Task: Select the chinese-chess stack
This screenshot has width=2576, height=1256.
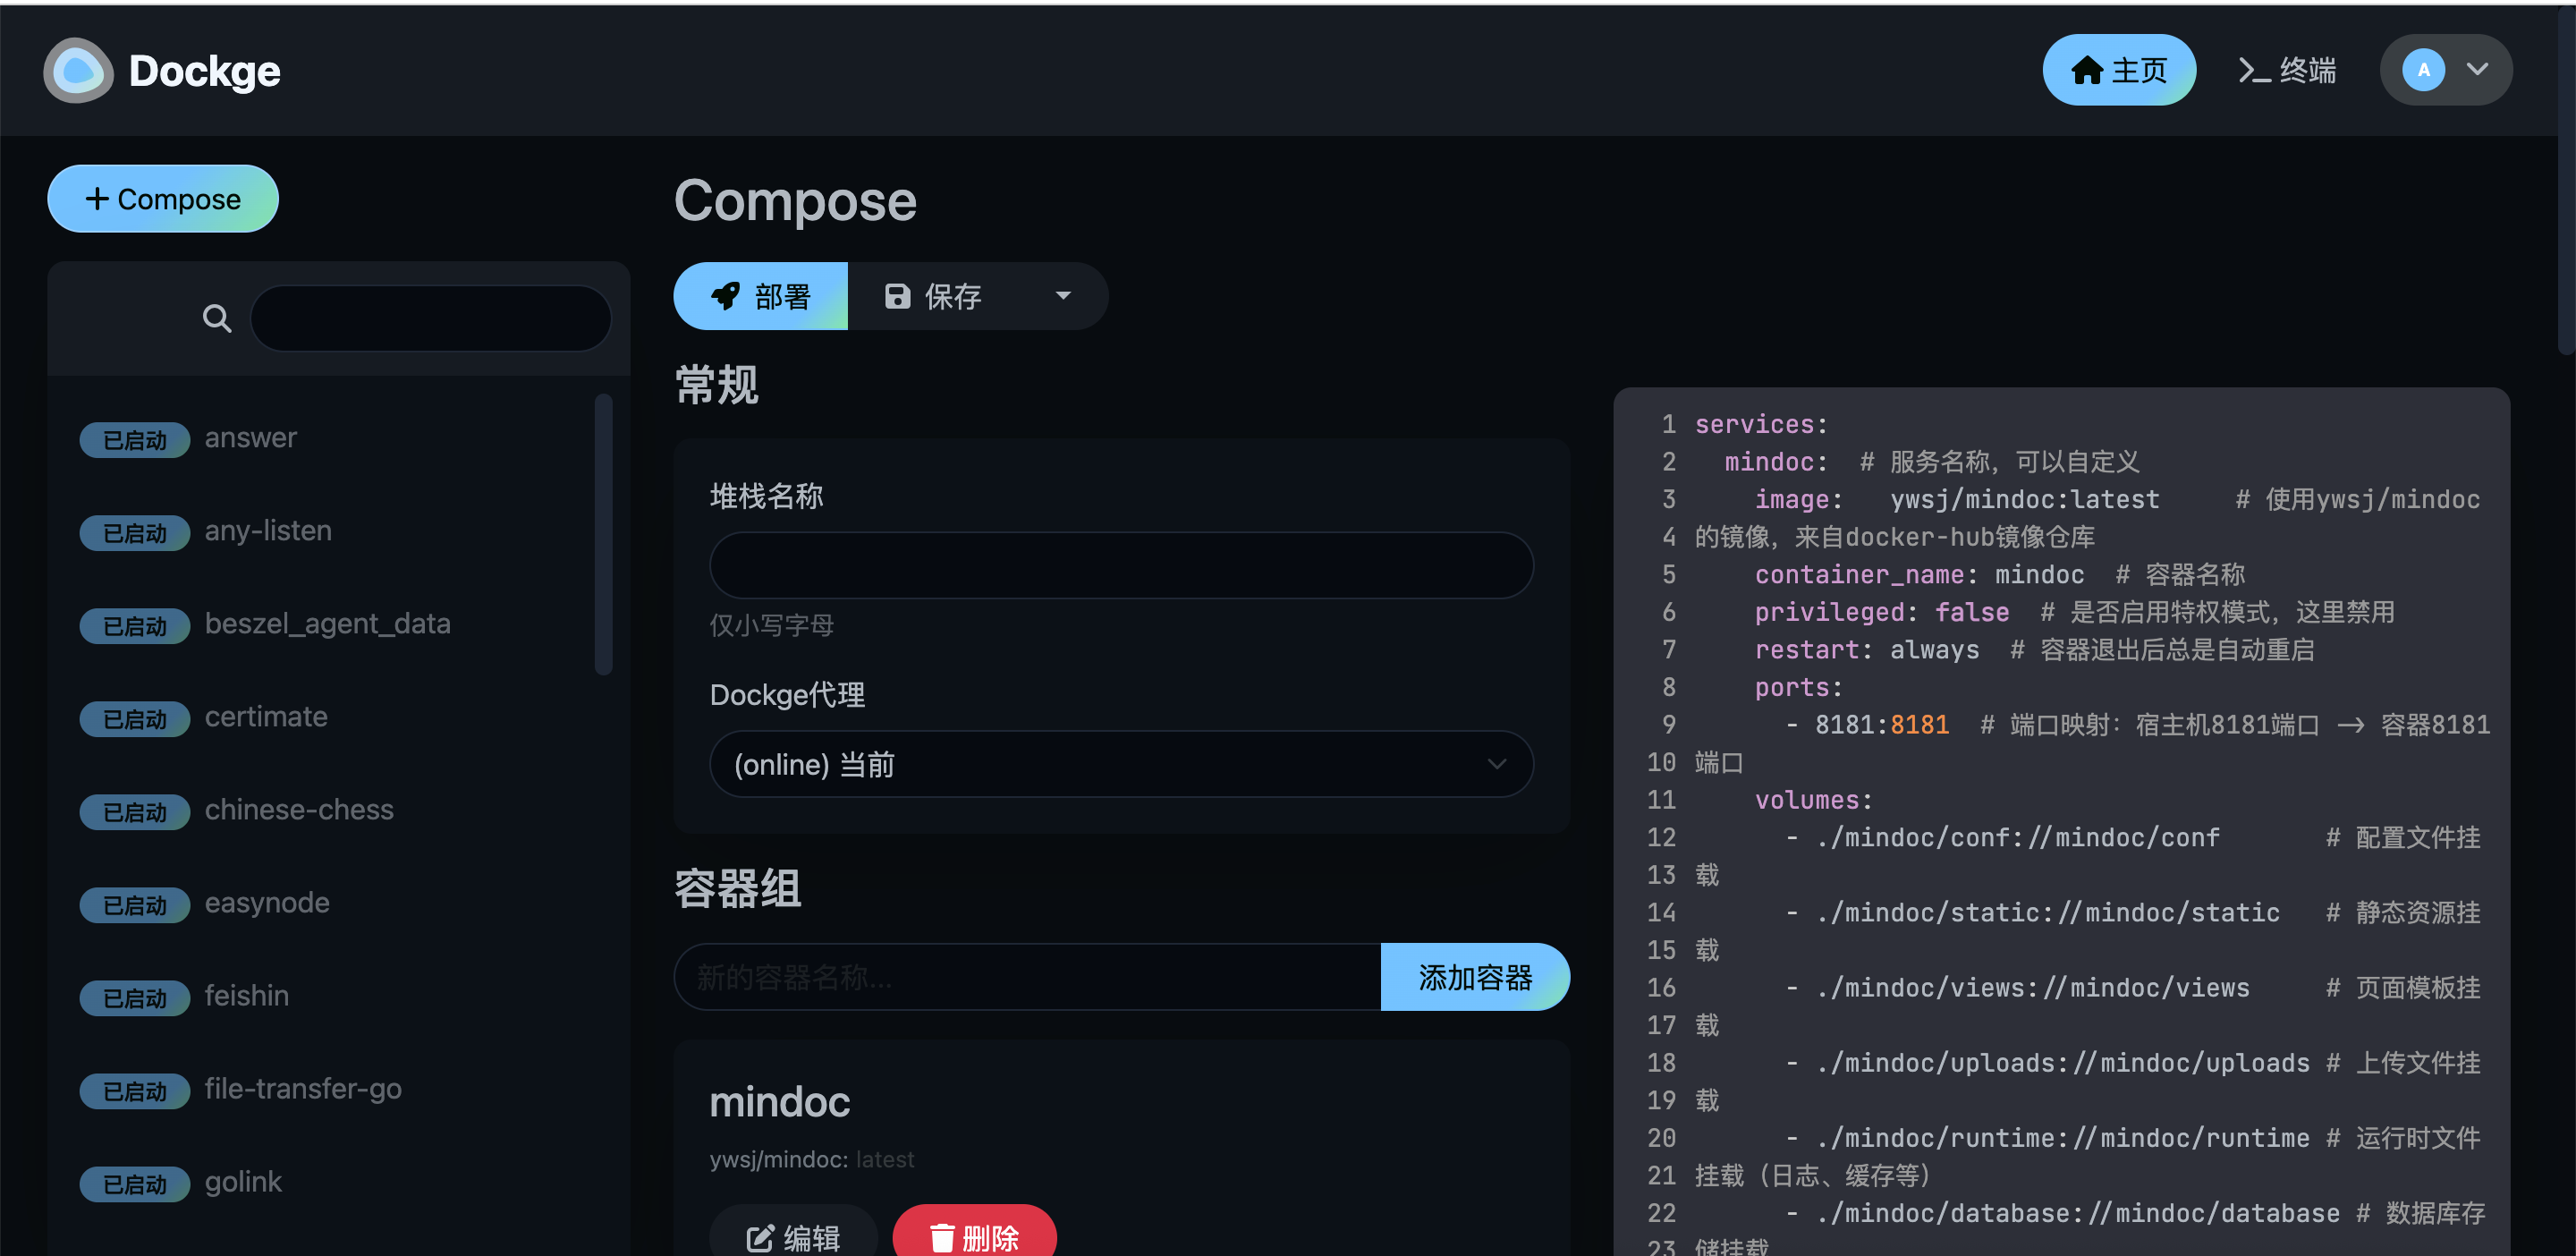Action: (298, 810)
